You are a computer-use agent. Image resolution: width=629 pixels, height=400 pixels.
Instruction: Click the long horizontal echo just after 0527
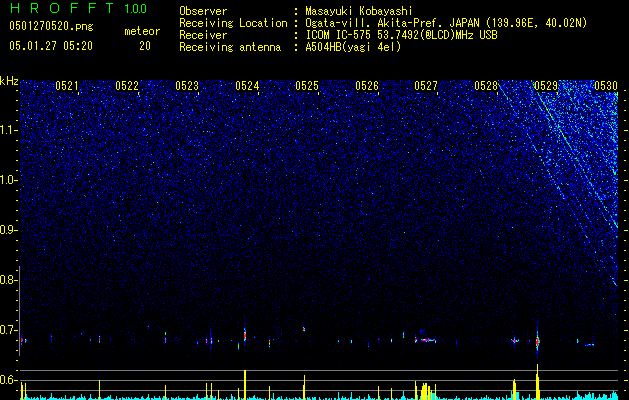426,340
